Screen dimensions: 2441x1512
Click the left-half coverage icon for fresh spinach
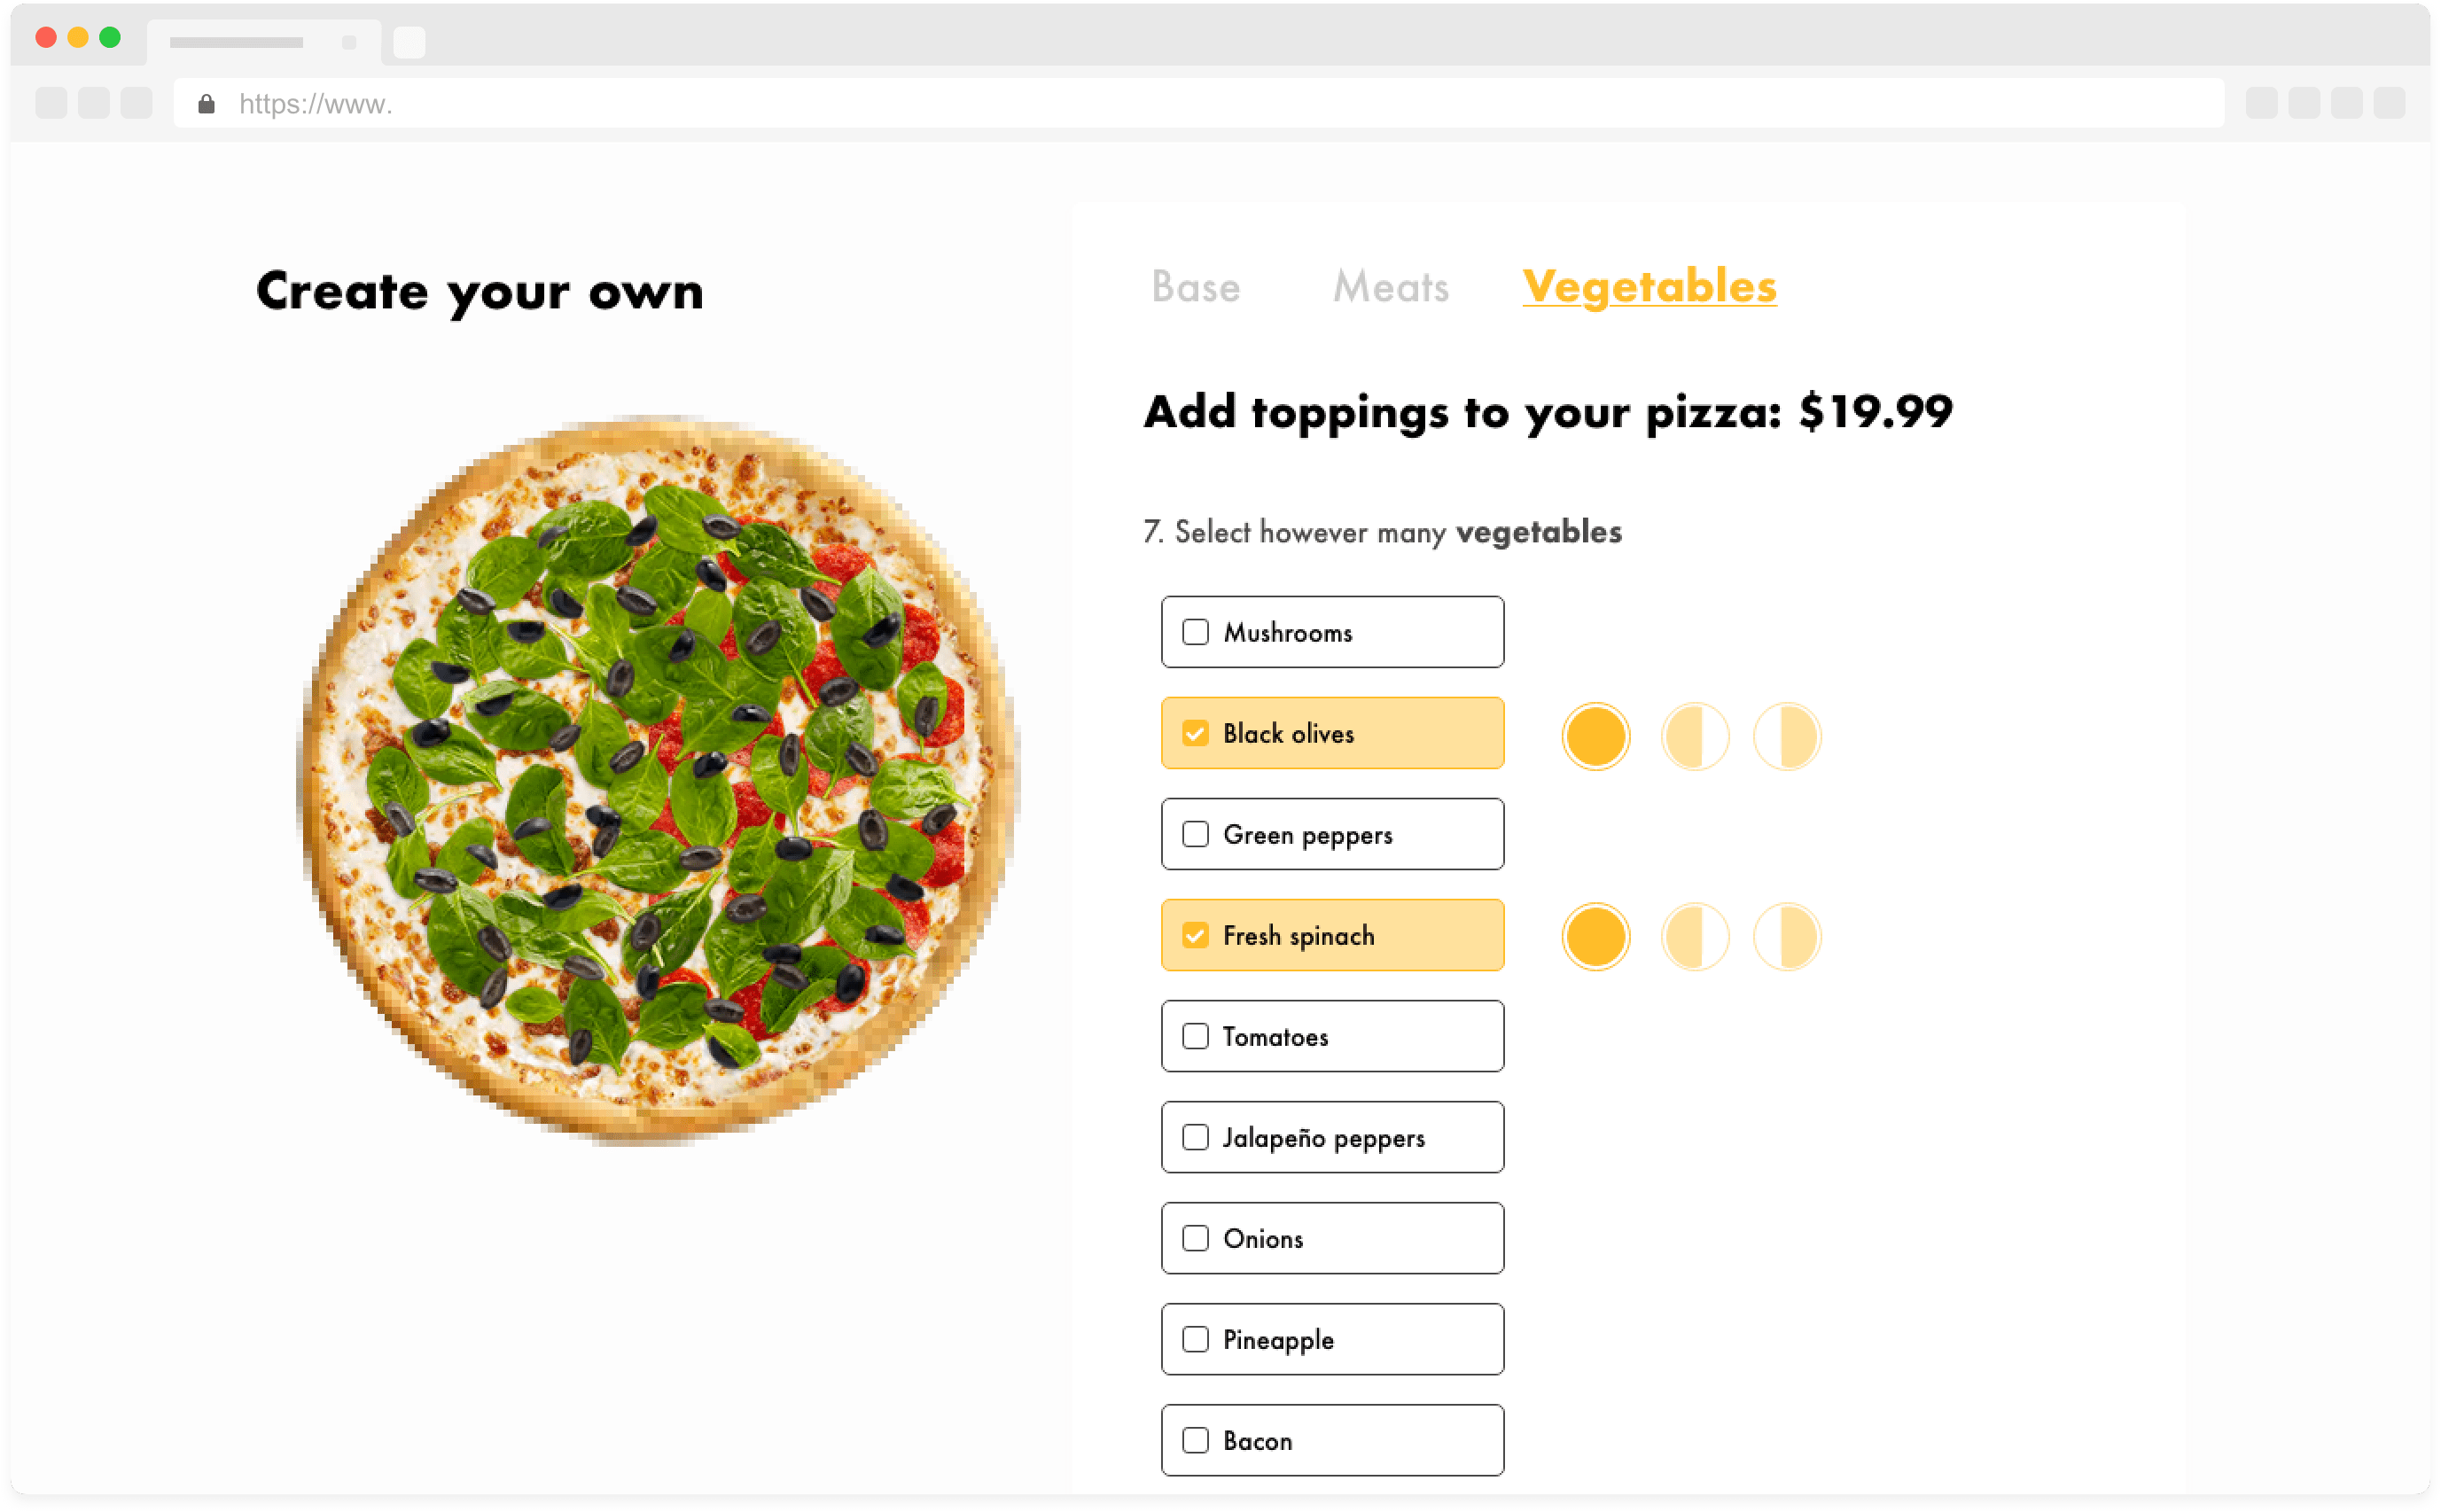(x=1689, y=937)
